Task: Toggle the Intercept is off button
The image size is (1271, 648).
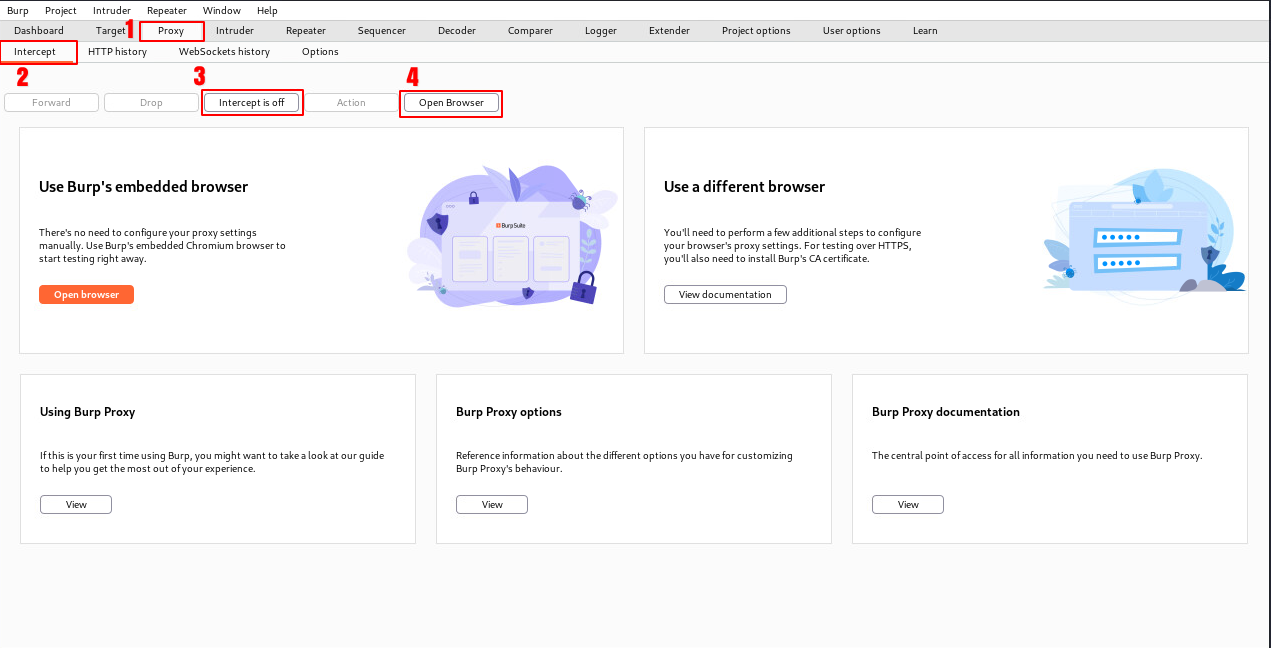Action: pyautogui.click(x=251, y=103)
